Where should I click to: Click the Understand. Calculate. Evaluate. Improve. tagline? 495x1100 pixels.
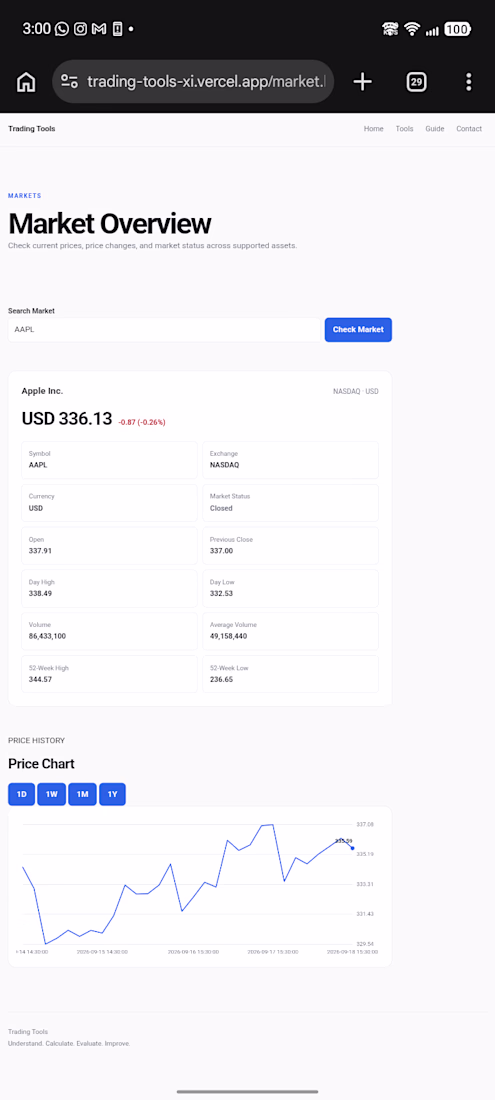[x=69, y=1044]
